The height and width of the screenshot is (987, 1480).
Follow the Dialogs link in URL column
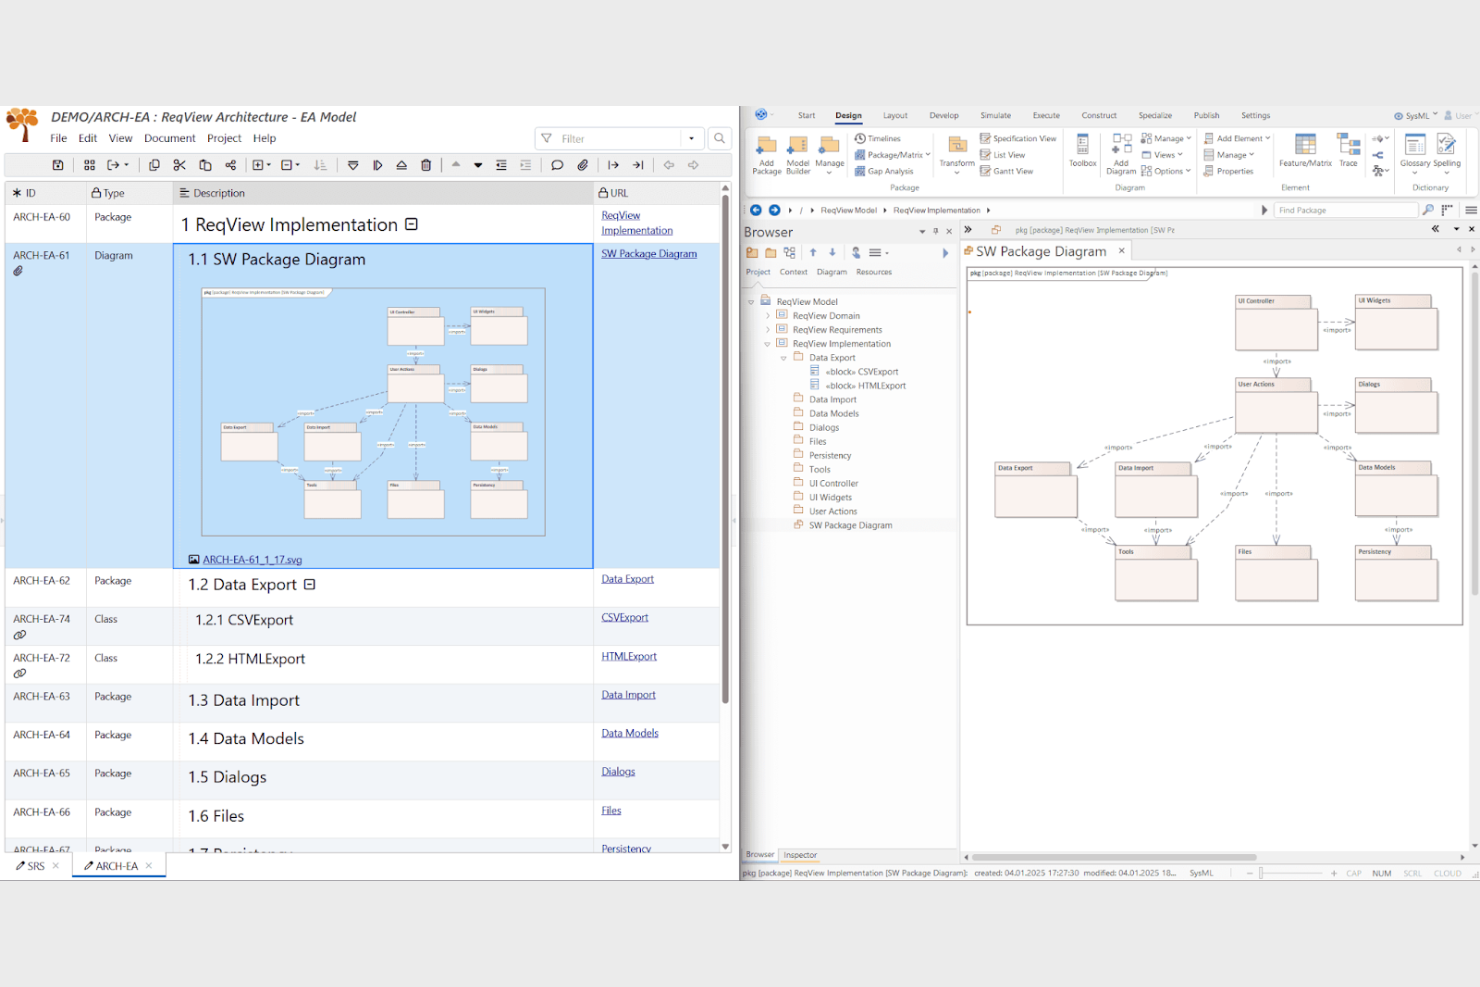tap(618, 772)
